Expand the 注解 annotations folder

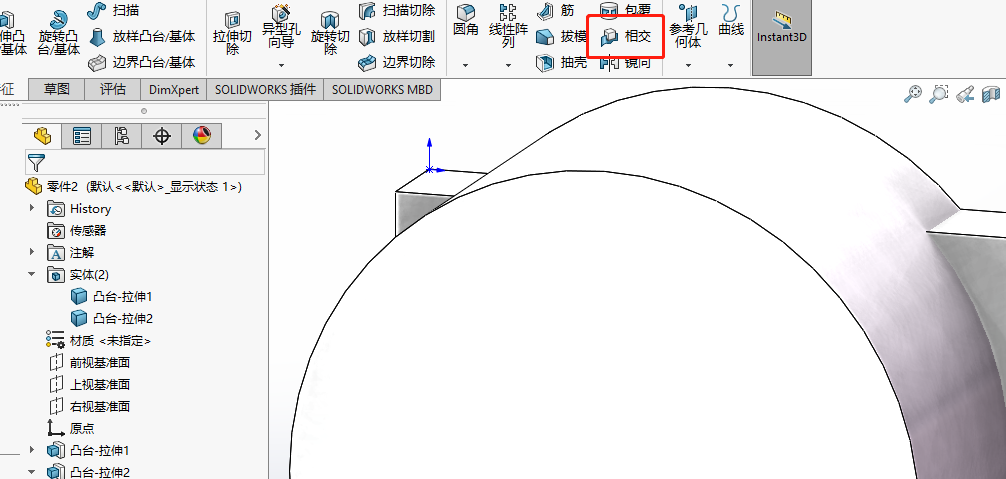31,253
